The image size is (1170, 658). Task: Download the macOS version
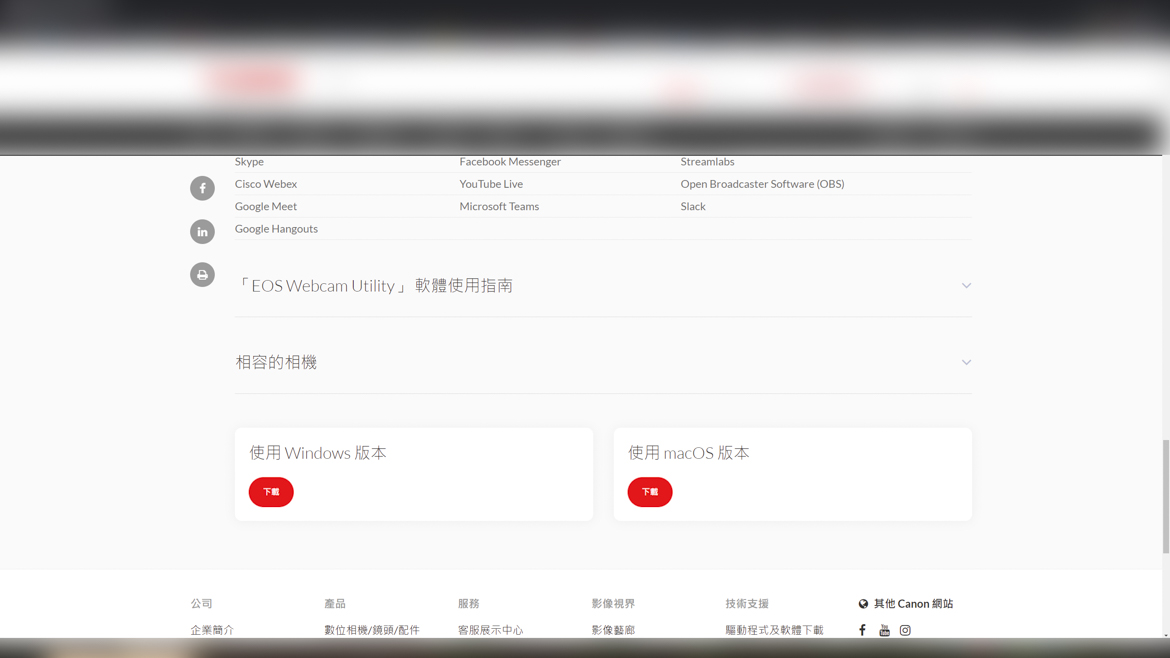click(x=650, y=492)
